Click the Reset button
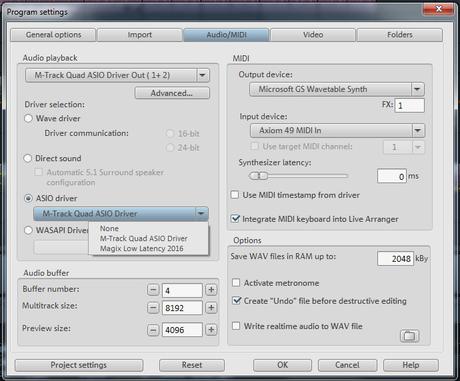This screenshot has width=460, height=381. point(192,365)
